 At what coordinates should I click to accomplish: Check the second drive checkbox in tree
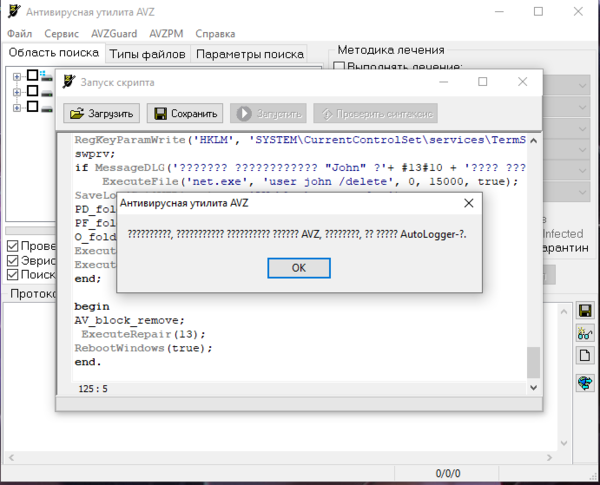(33, 91)
